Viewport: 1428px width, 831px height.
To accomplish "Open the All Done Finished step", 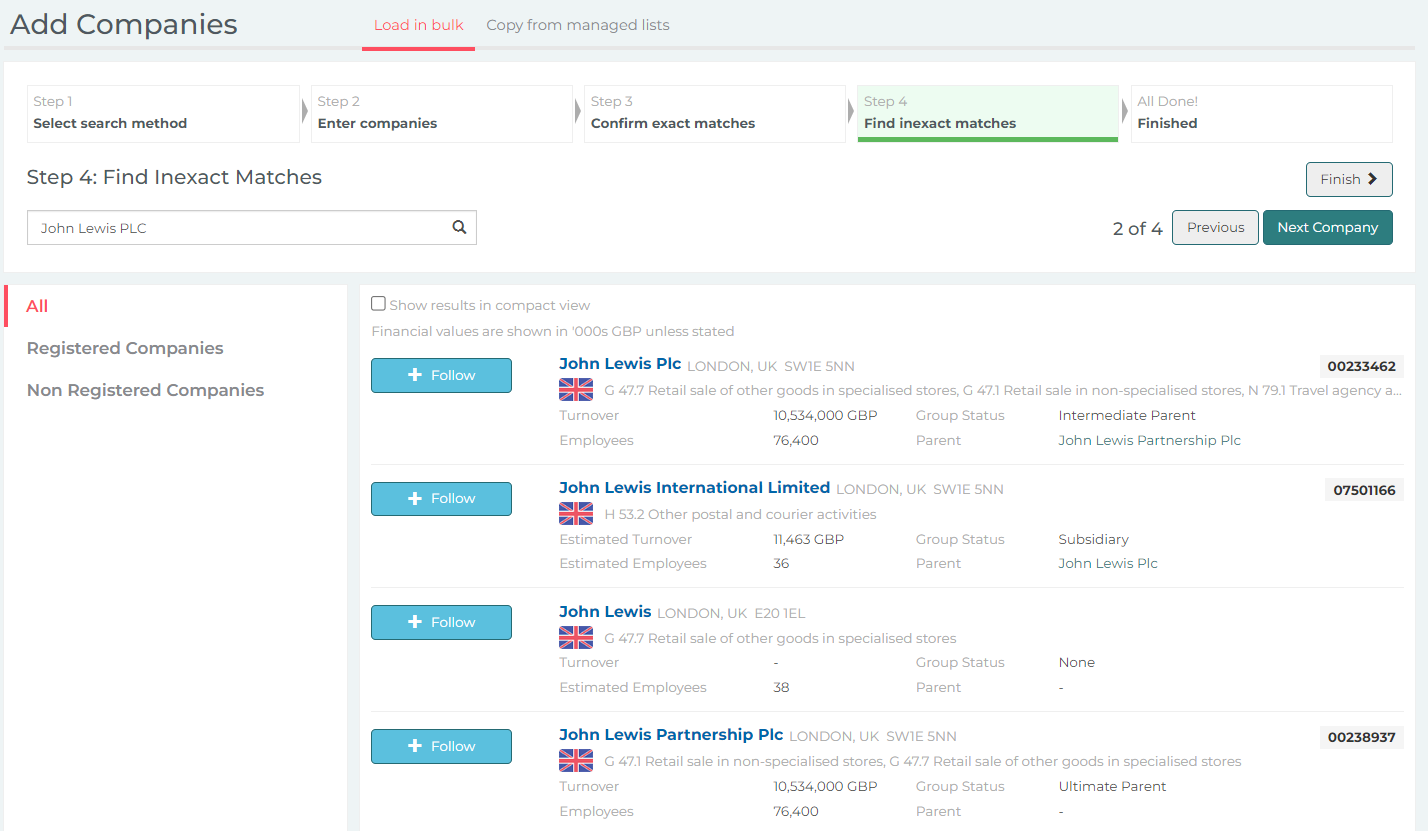I will pyautogui.click(x=1262, y=113).
